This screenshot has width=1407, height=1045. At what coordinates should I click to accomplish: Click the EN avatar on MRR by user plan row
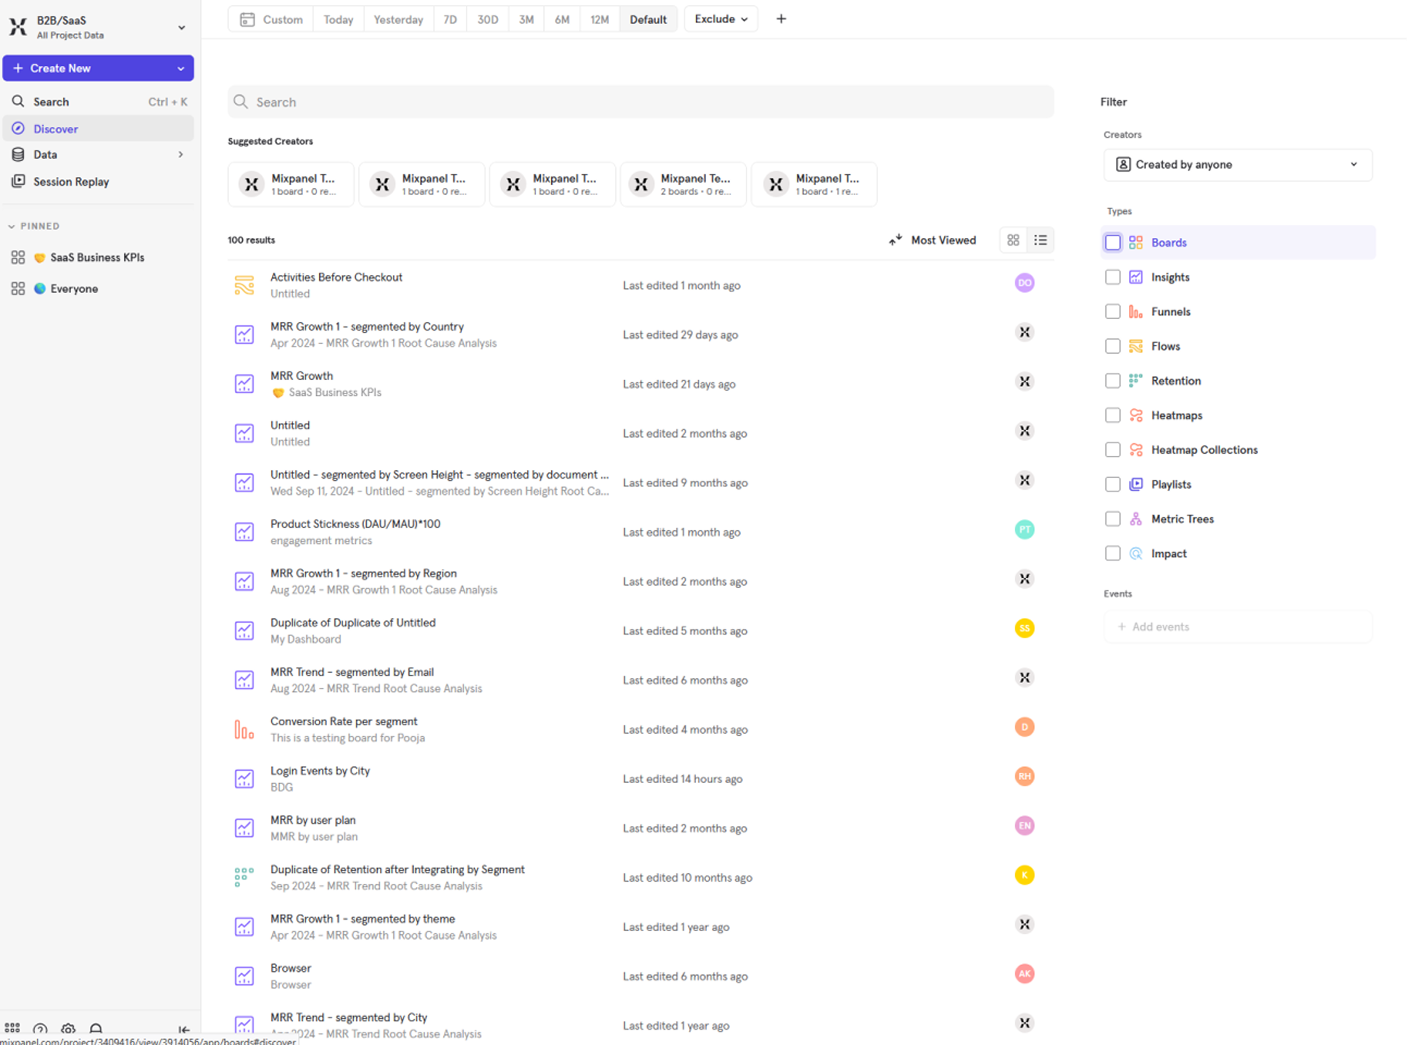[x=1024, y=826]
